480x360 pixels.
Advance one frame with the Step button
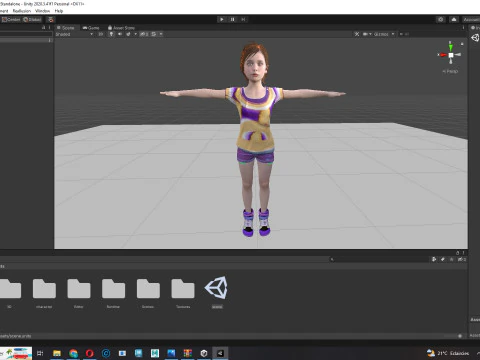click(243, 19)
